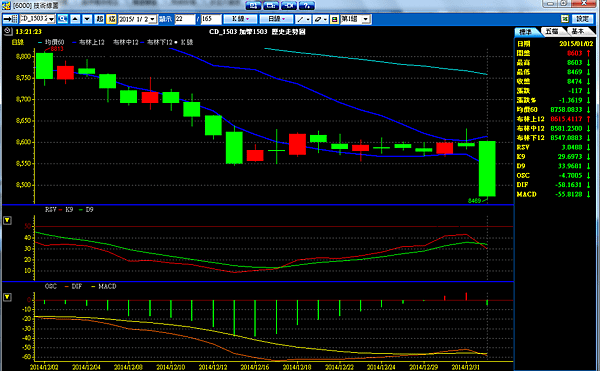Viewport: 600px width, 371px height.
Task: Click the clock icon beside 13:21:23
Action: pyautogui.click(x=8, y=31)
